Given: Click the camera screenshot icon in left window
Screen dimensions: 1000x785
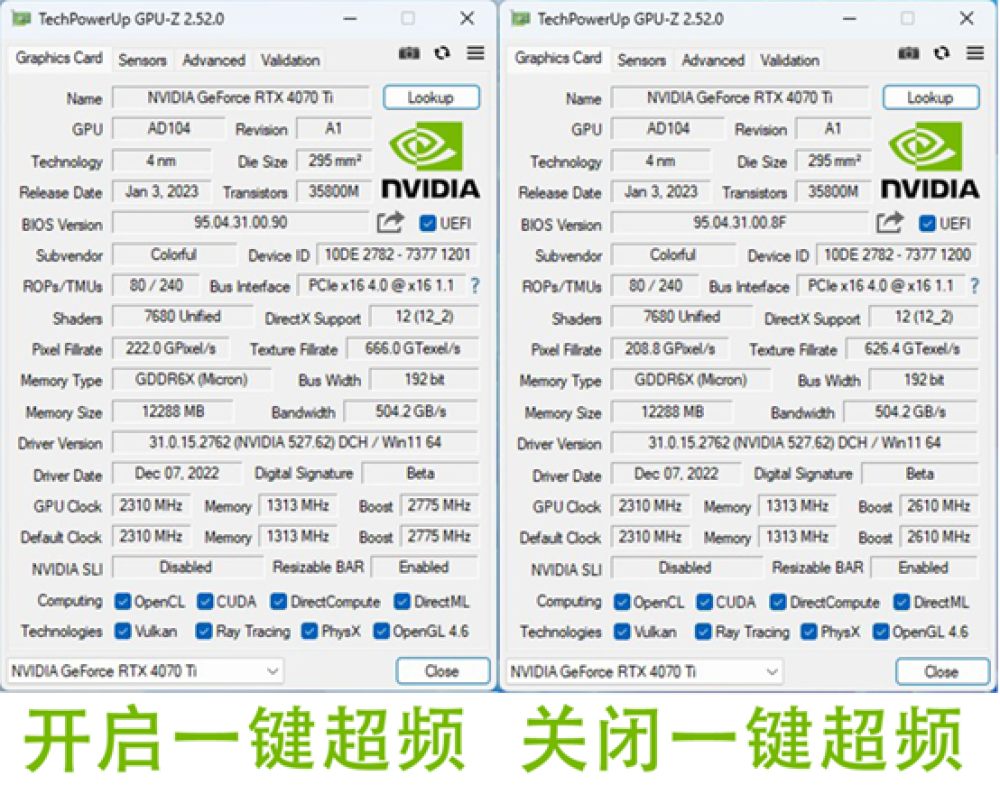Looking at the screenshot, I should point(409,53).
